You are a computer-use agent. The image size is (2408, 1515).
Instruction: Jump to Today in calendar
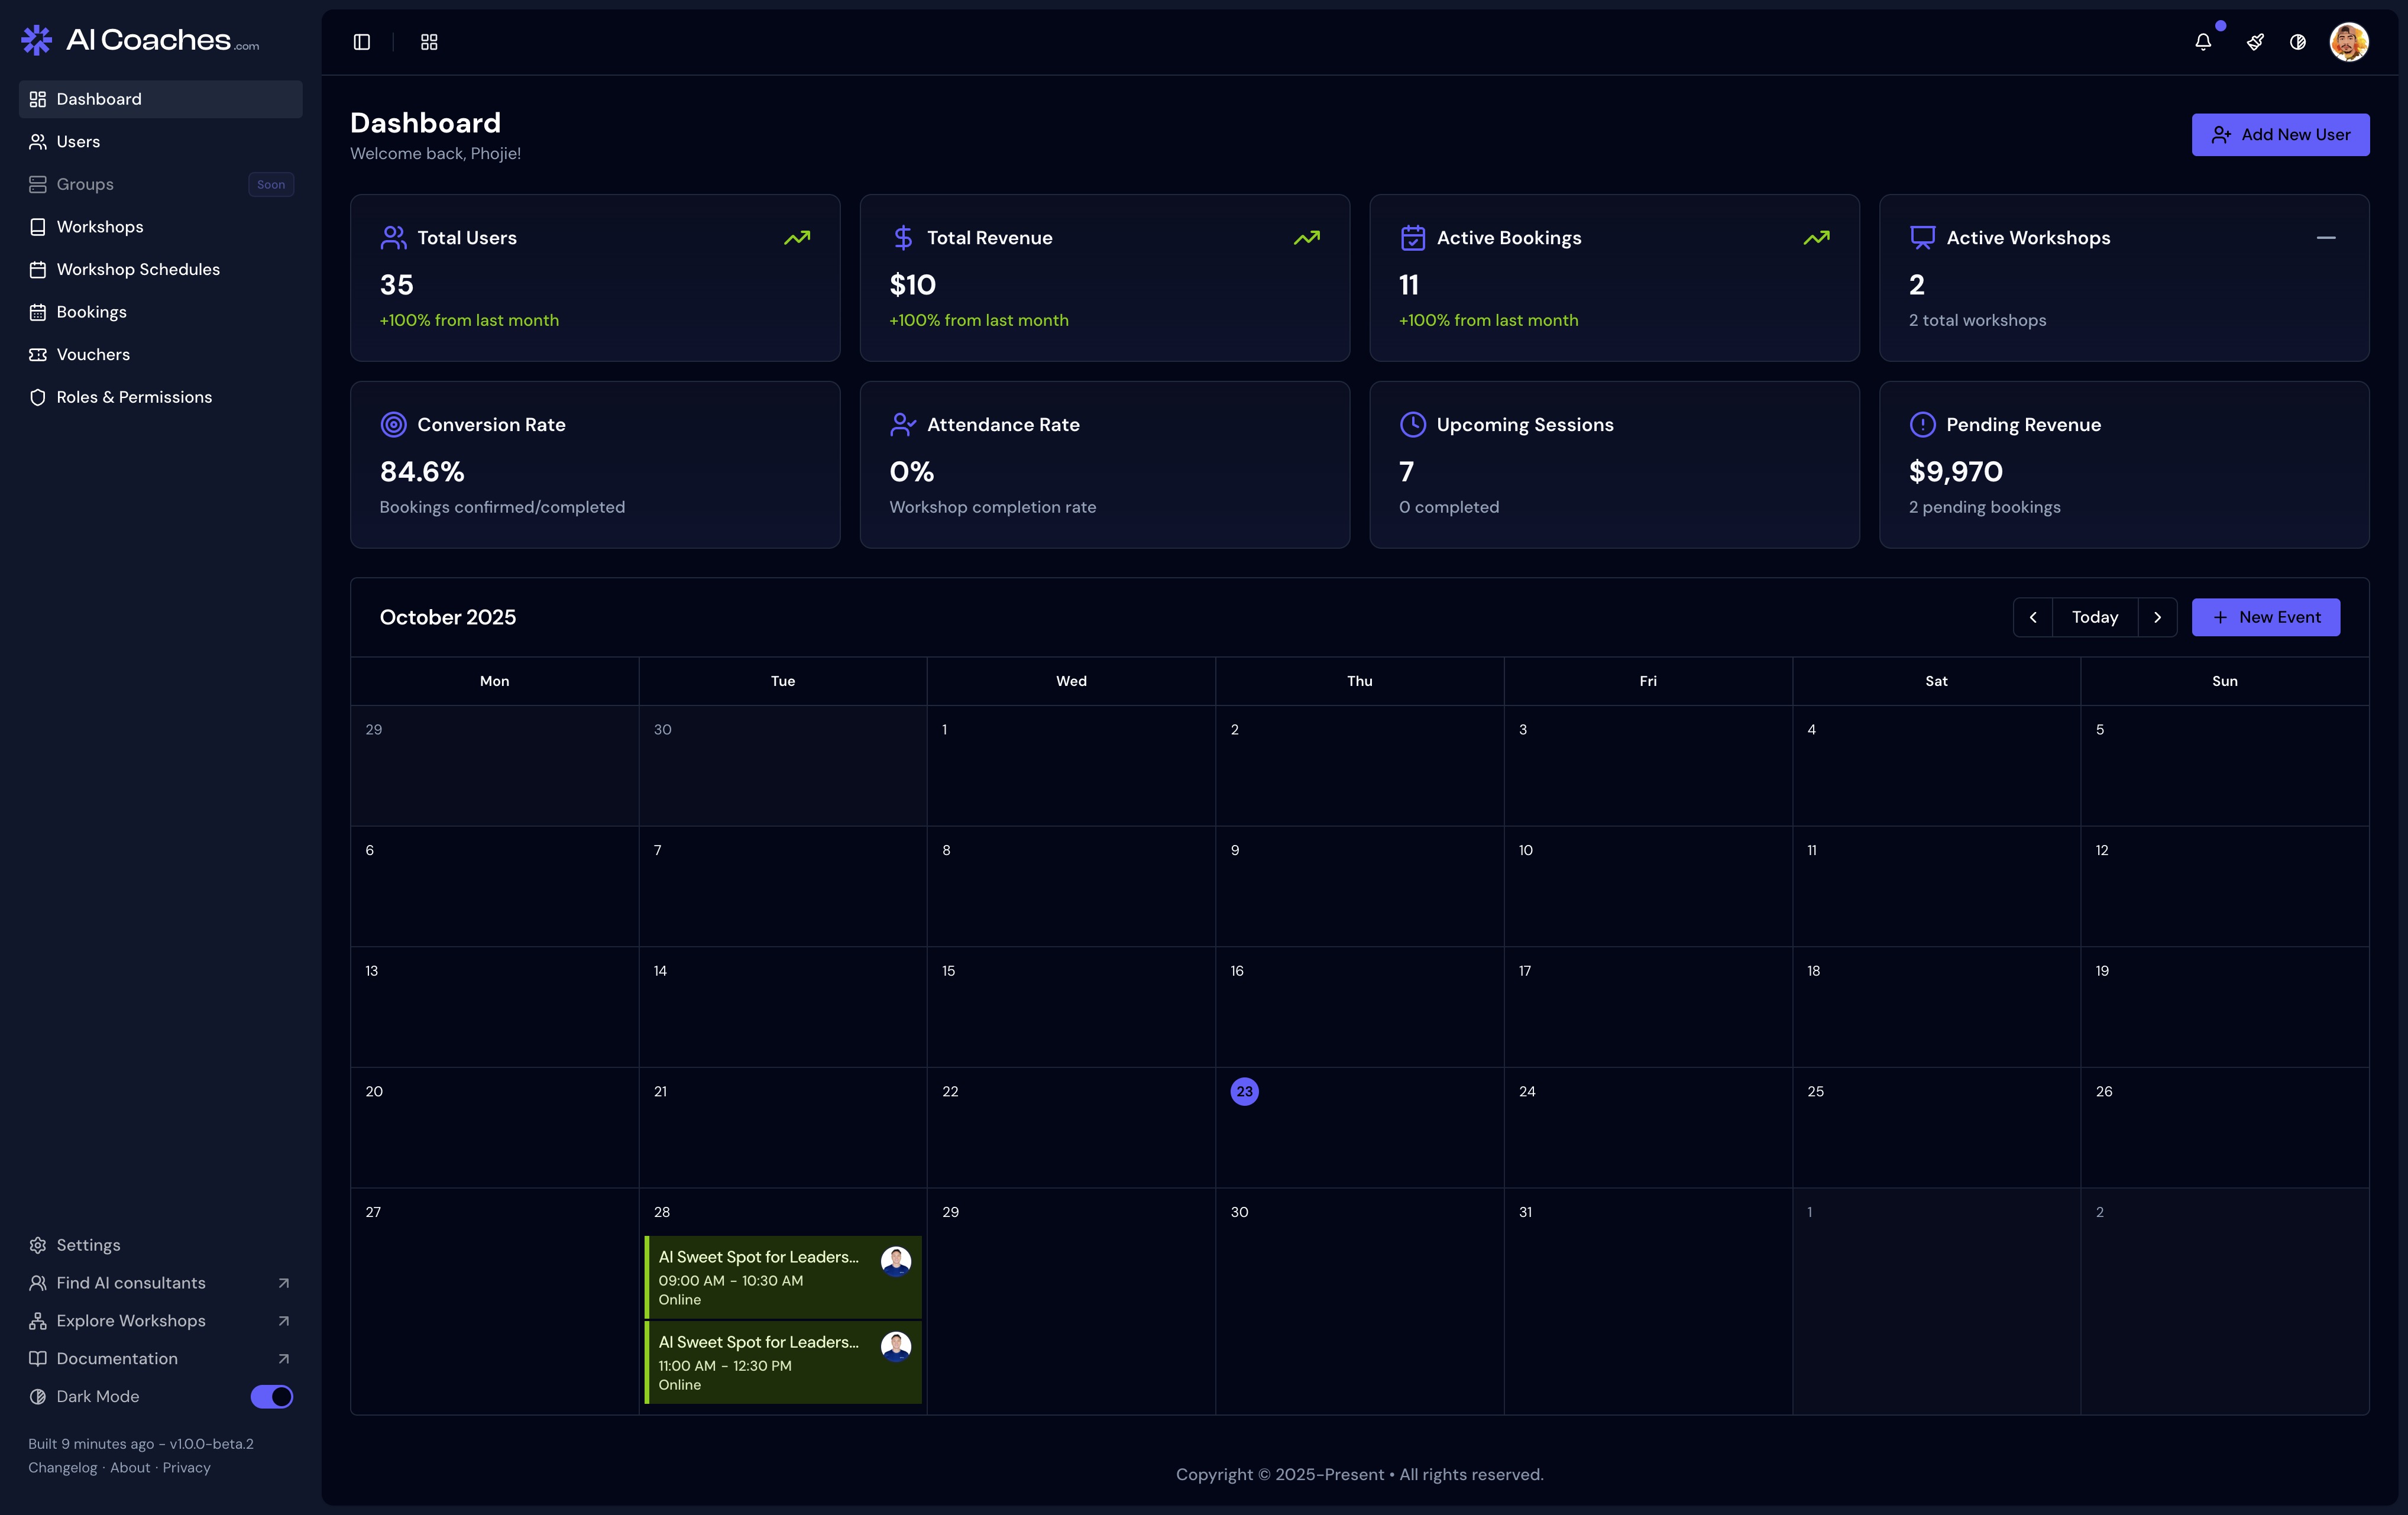point(2095,617)
